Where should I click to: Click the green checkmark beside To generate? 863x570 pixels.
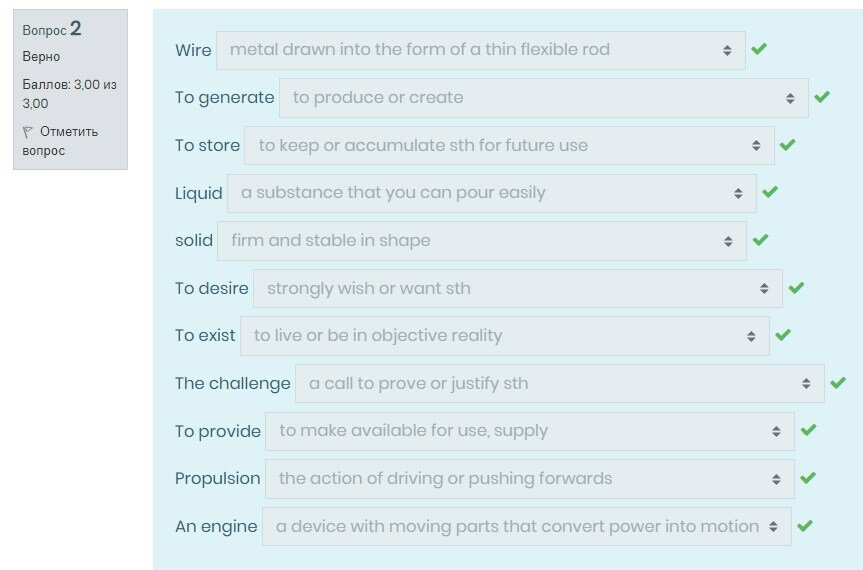pyautogui.click(x=822, y=97)
